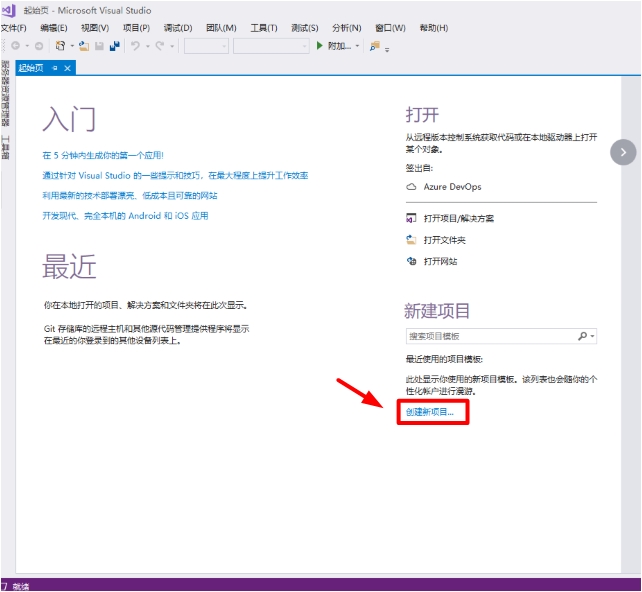Open the 项目(P) menu
This screenshot has width=642, height=592.
136,28
